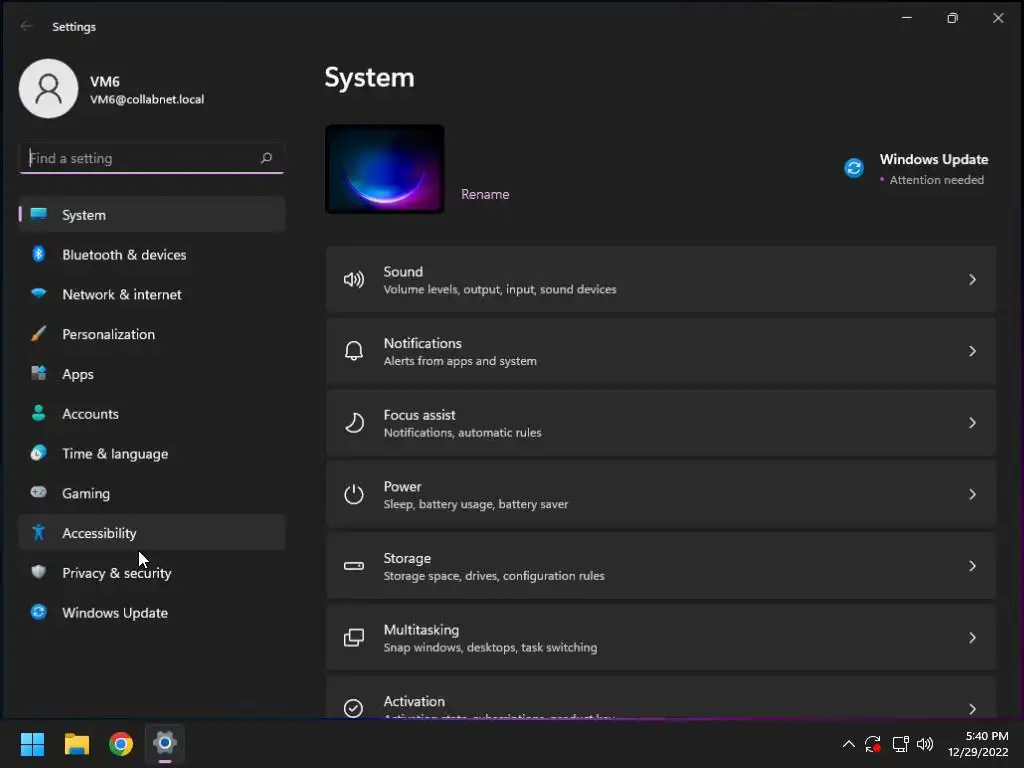Expand the Focus assist chevron
1024x768 pixels.
click(x=972, y=423)
